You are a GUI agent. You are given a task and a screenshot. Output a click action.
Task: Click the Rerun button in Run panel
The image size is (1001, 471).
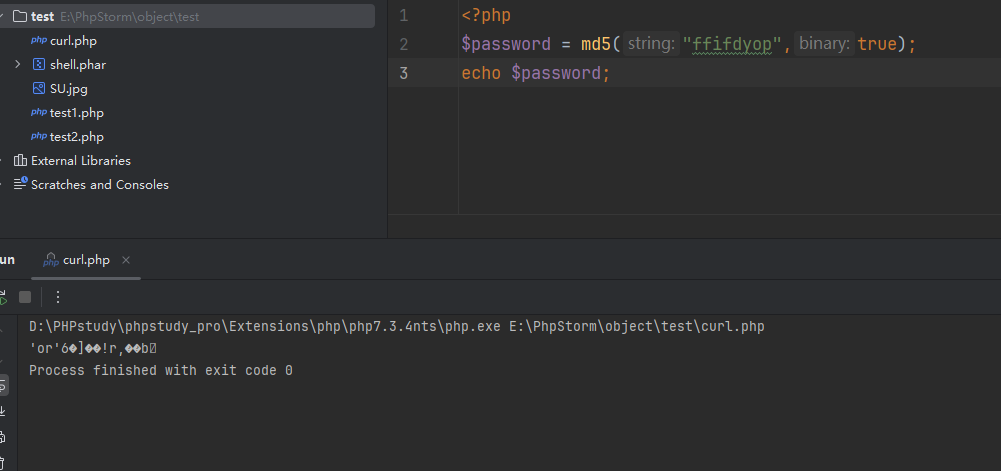[x=3, y=297]
